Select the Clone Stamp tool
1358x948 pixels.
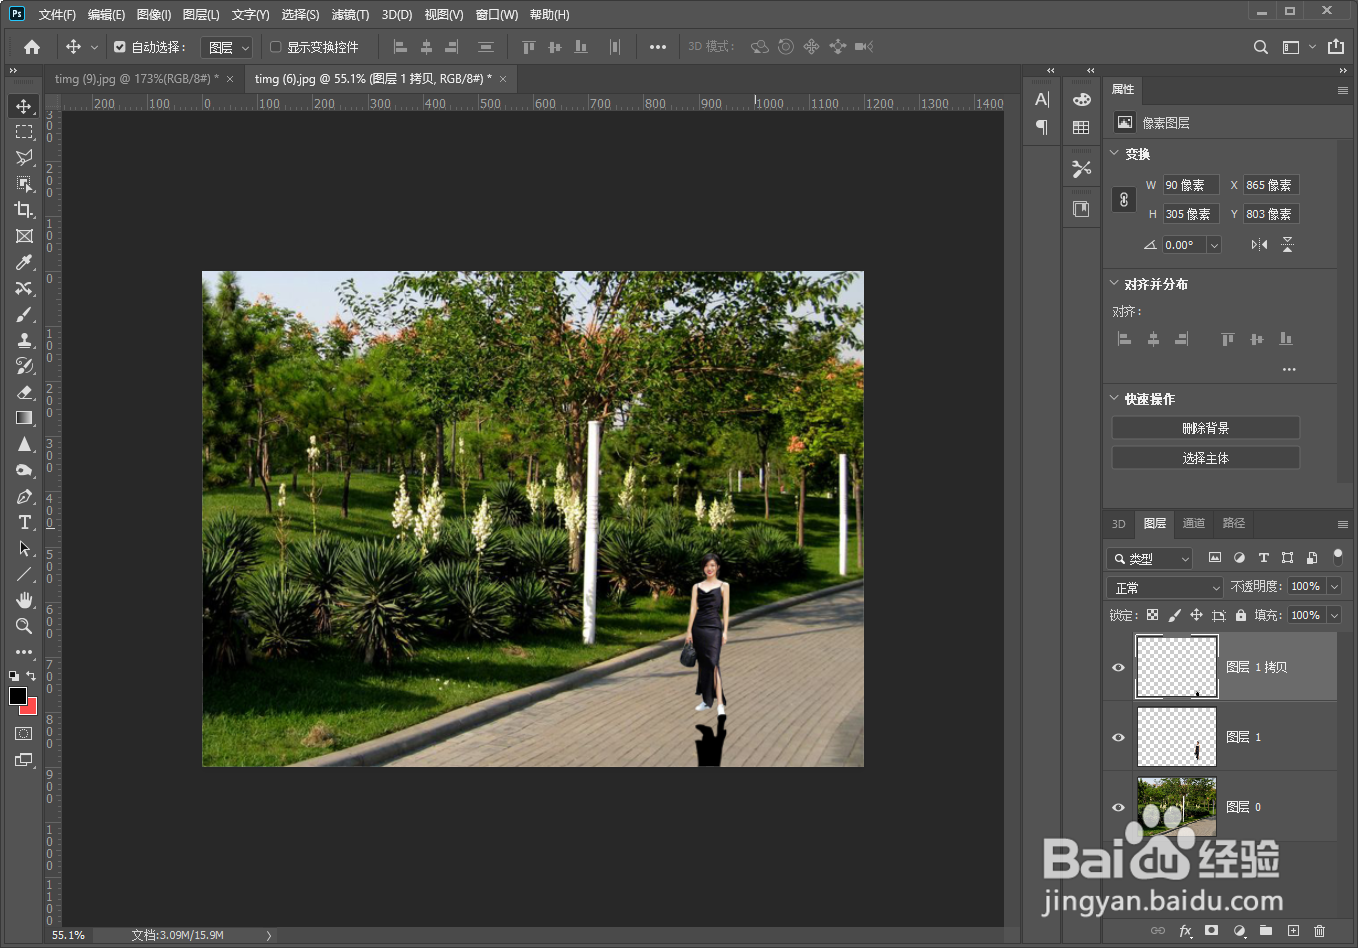24,340
